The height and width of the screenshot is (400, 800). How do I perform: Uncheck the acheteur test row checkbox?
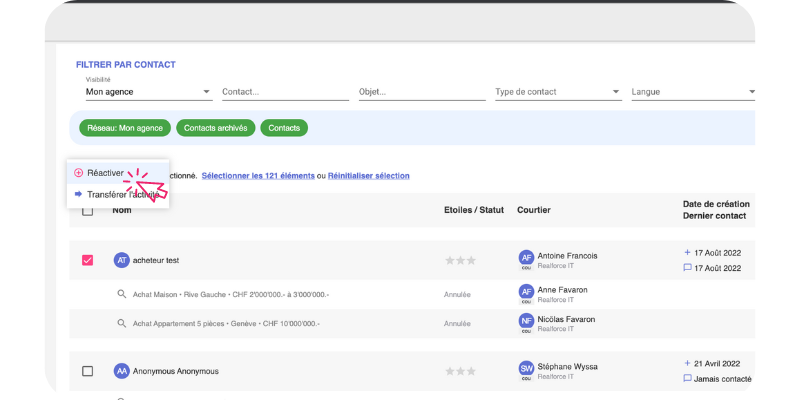click(x=88, y=260)
